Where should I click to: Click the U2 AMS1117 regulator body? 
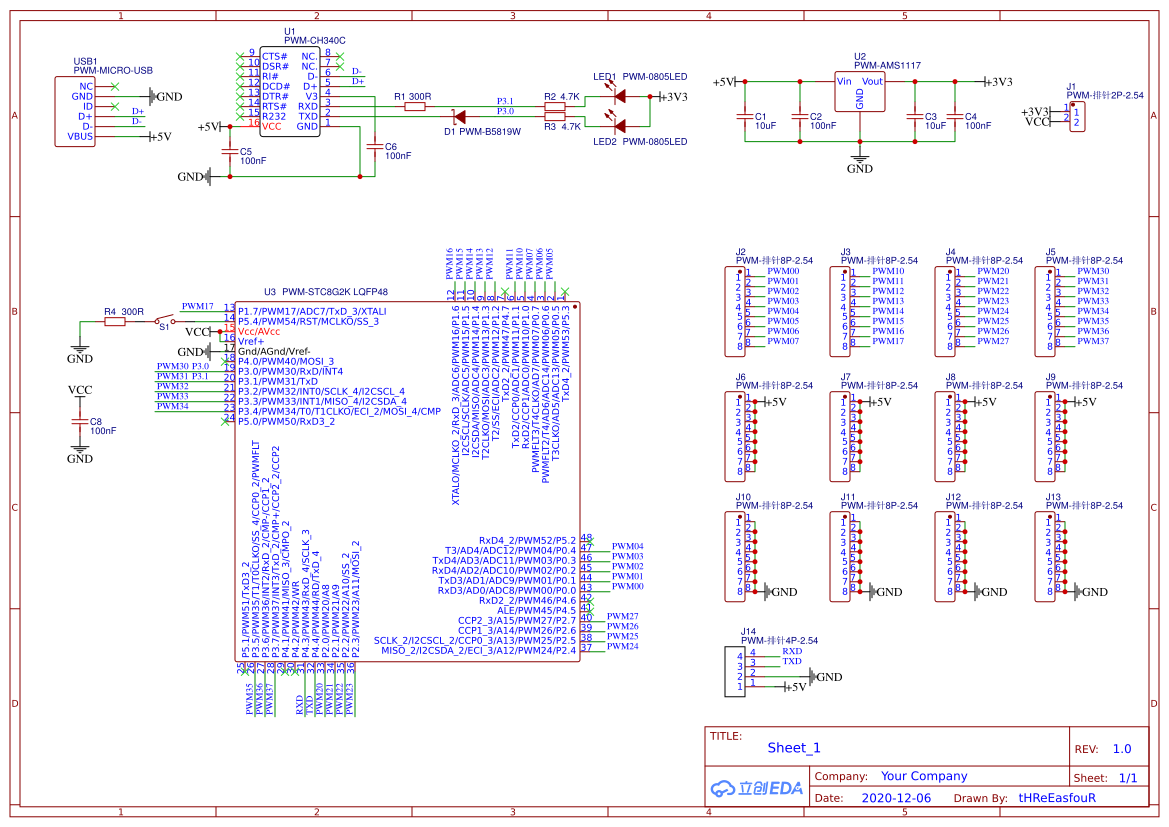[x=860, y=92]
